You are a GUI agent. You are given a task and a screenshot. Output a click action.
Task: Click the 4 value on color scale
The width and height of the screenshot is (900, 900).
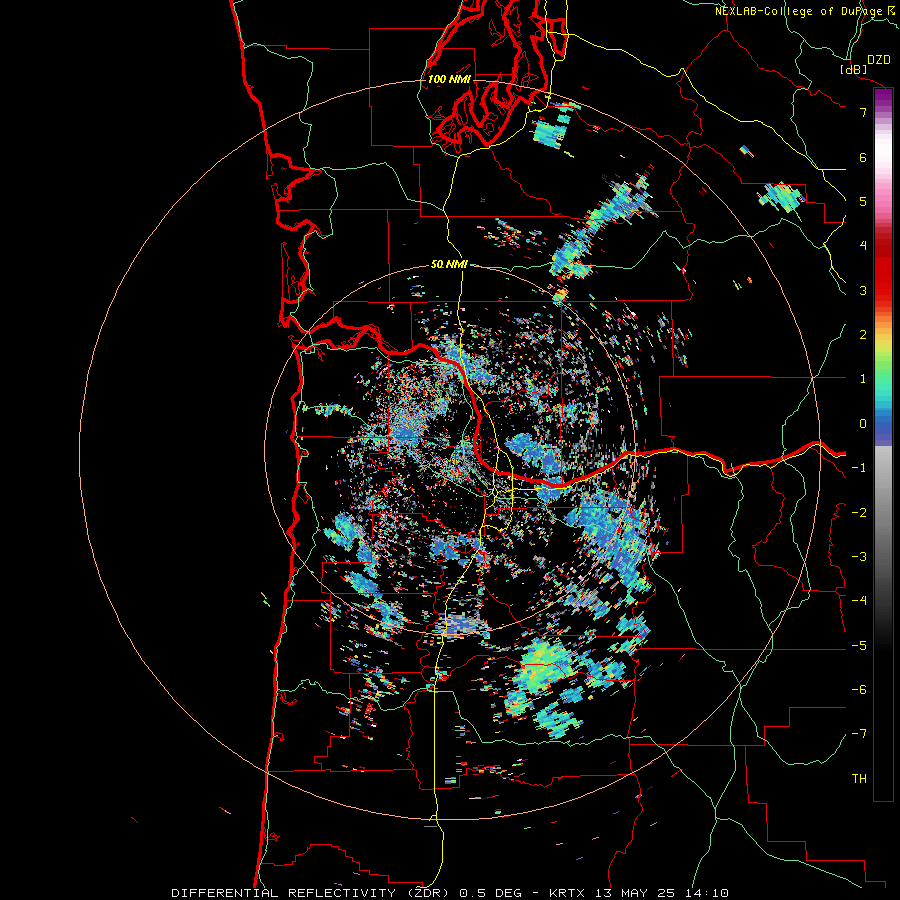pyautogui.click(x=863, y=246)
